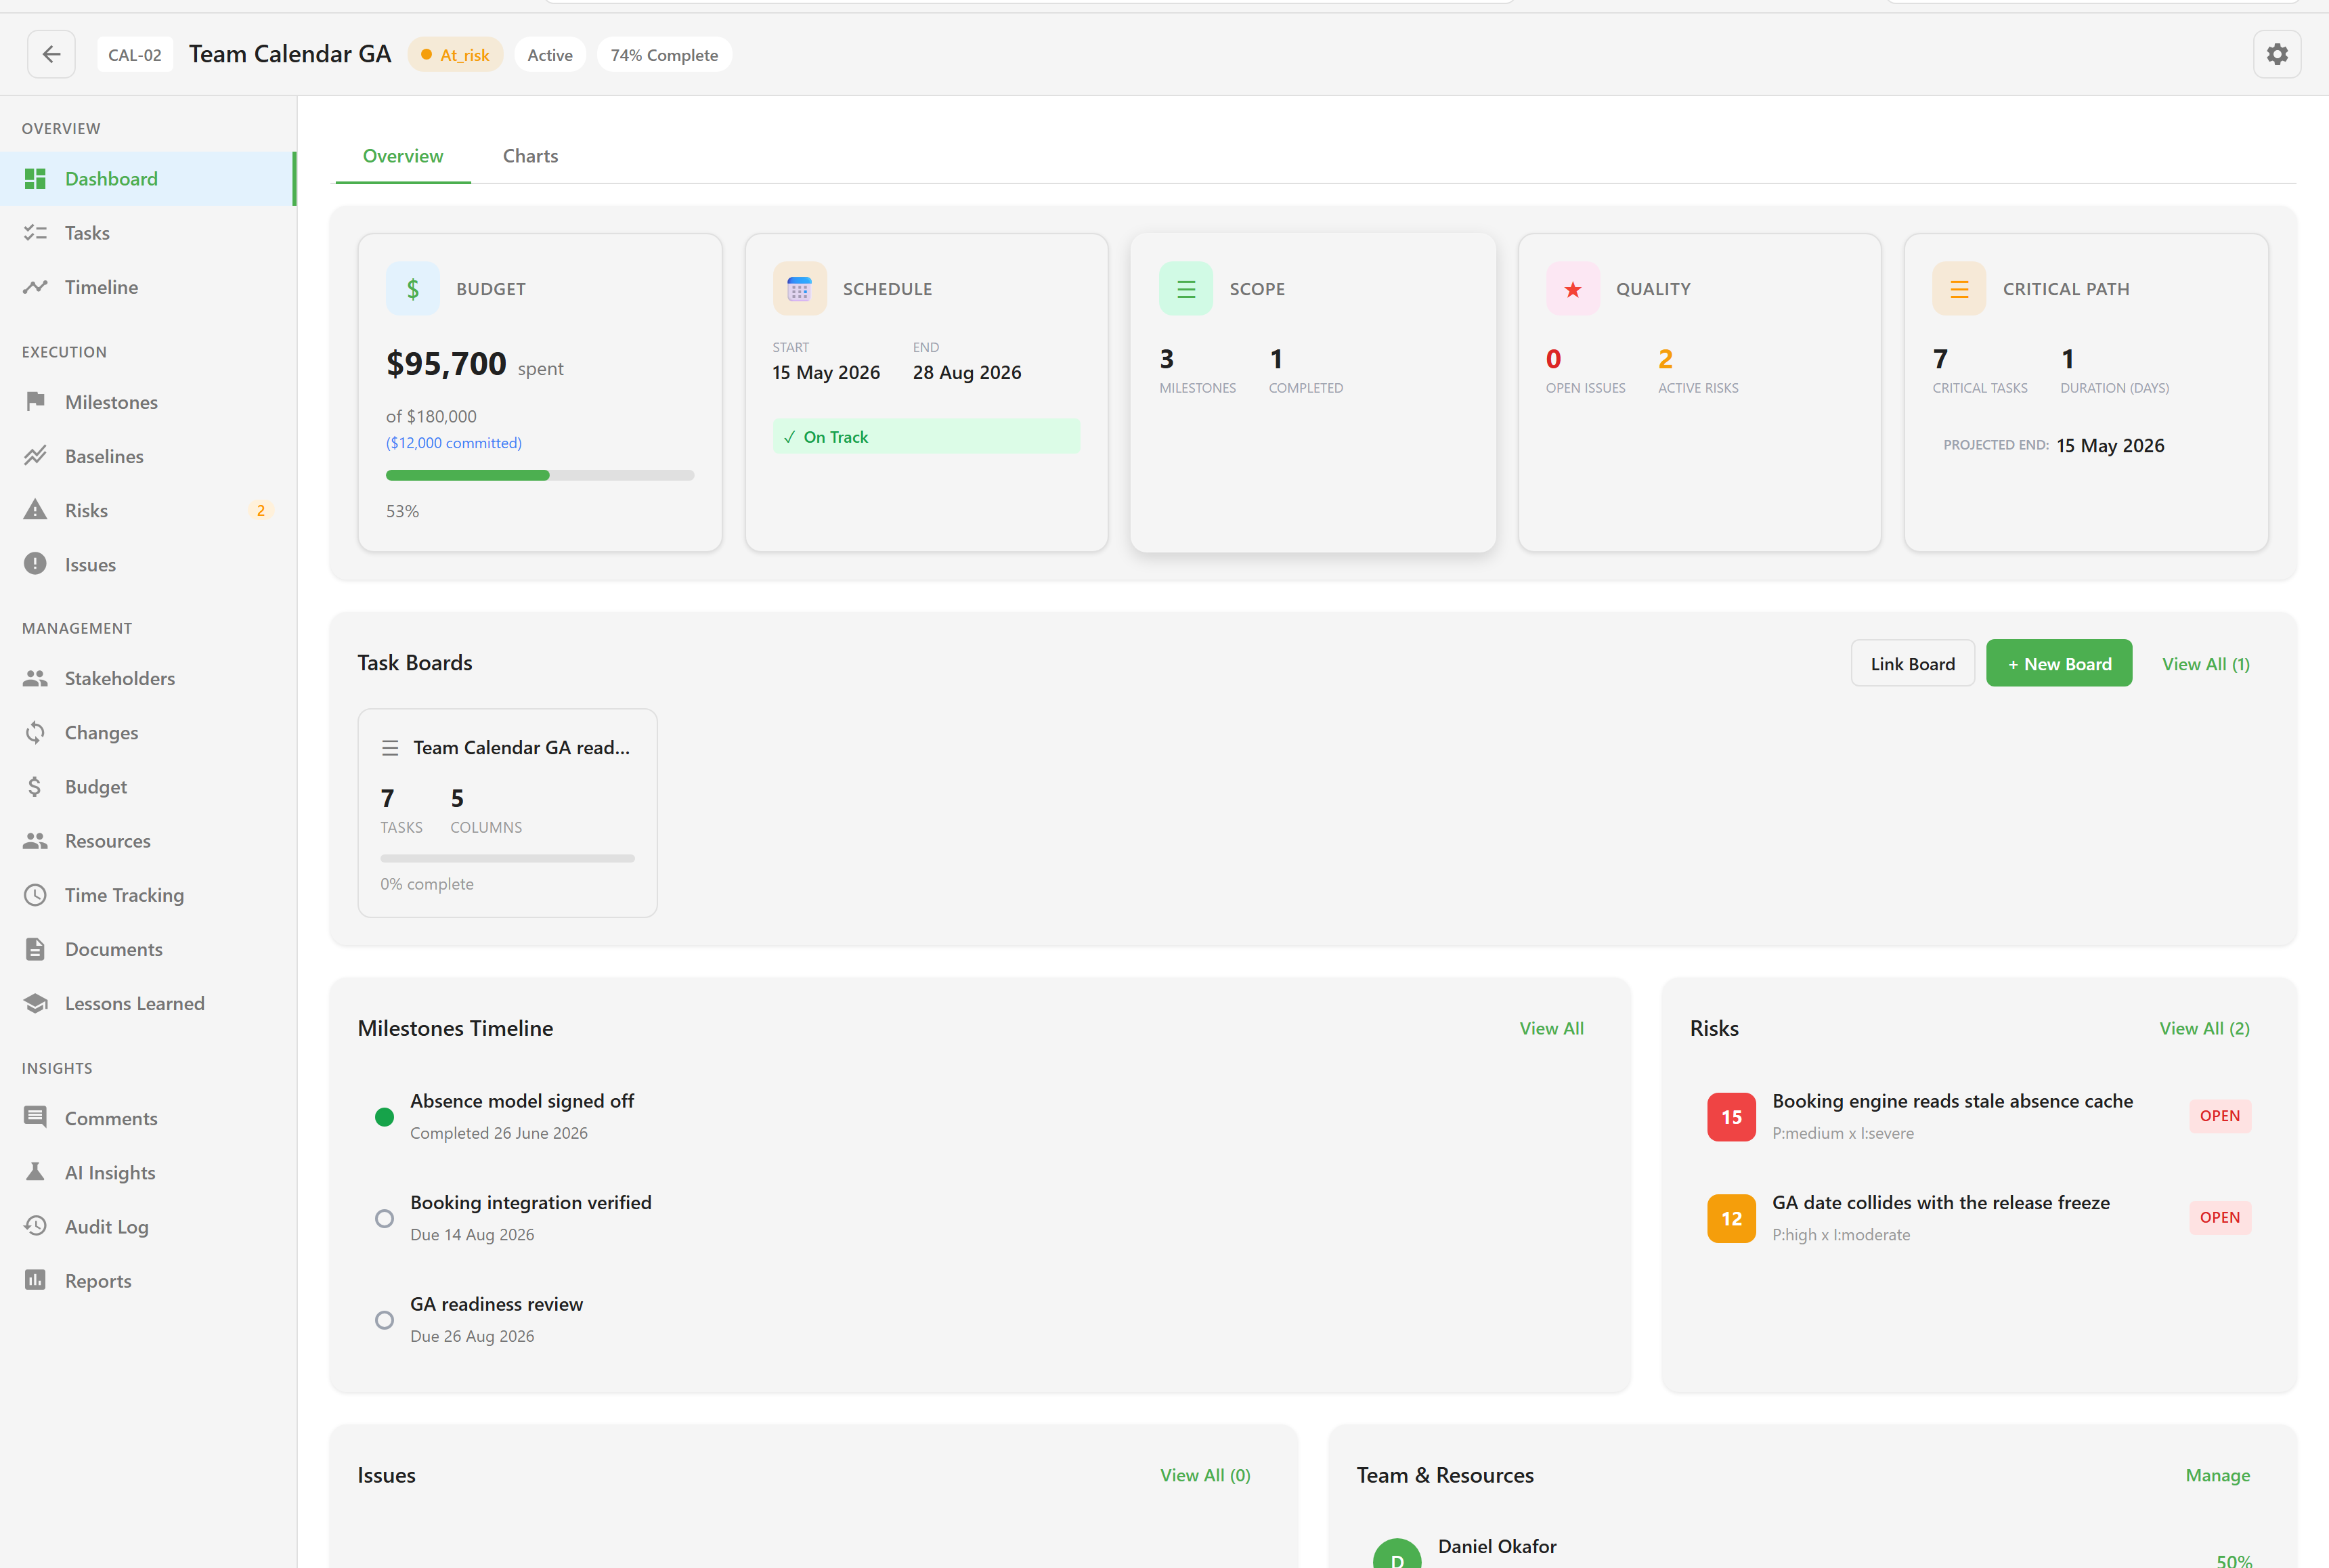Click the task board completion progress bar

507,858
